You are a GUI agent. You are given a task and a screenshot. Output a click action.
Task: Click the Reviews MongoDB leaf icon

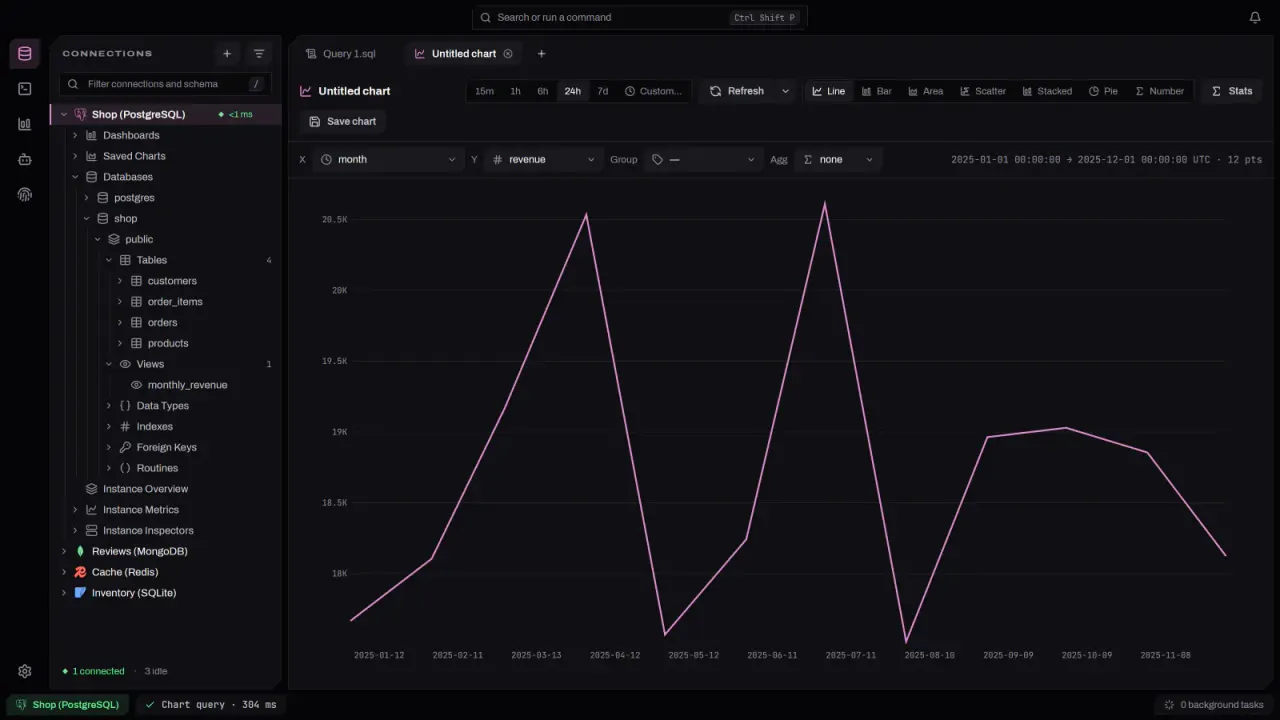click(x=81, y=551)
